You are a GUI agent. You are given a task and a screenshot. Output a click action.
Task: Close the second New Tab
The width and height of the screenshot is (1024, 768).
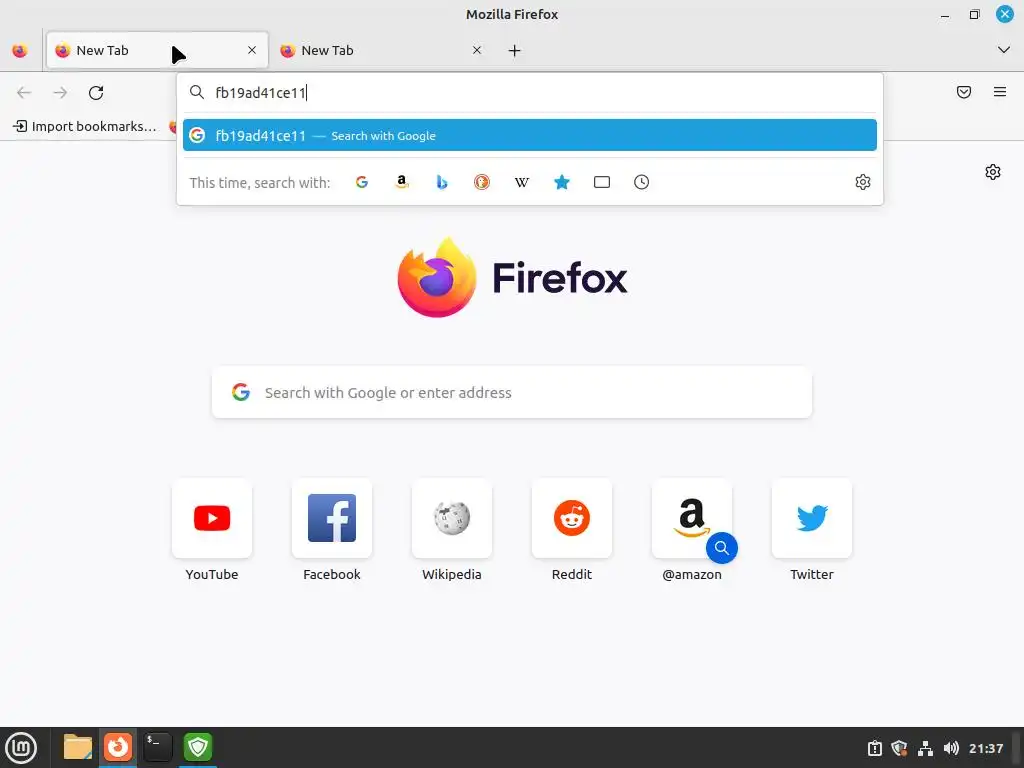(477, 50)
